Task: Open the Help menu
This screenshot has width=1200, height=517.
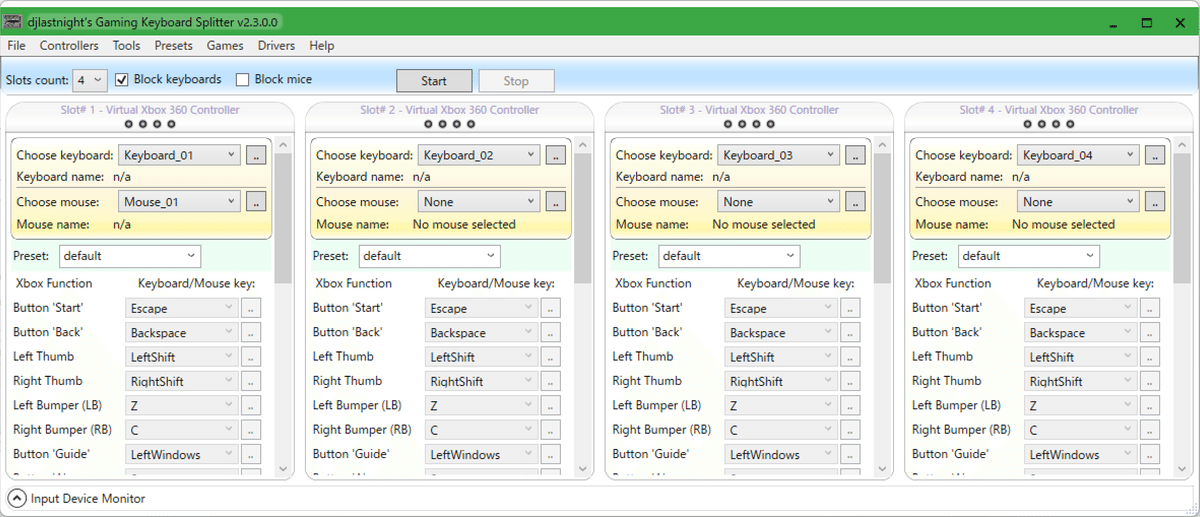Action: pyautogui.click(x=322, y=46)
